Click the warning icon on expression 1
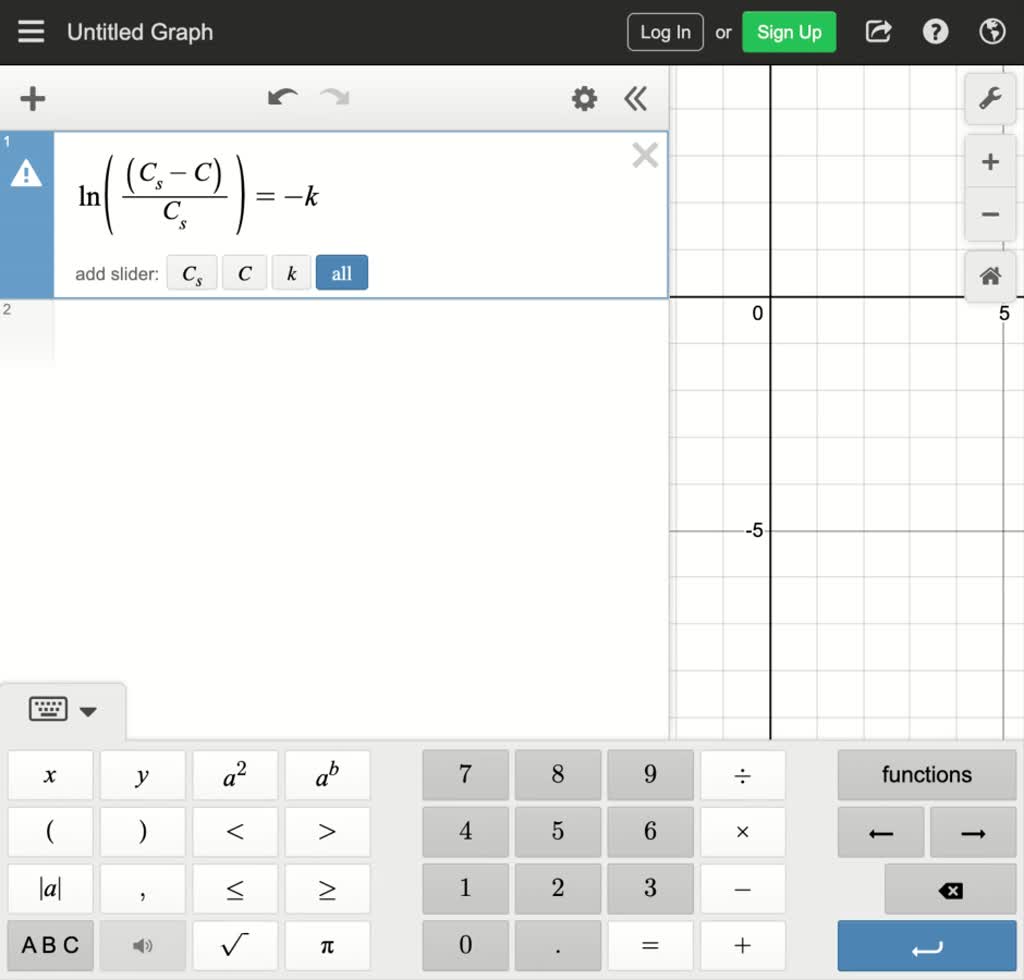This screenshot has width=1024, height=980. click(x=26, y=175)
